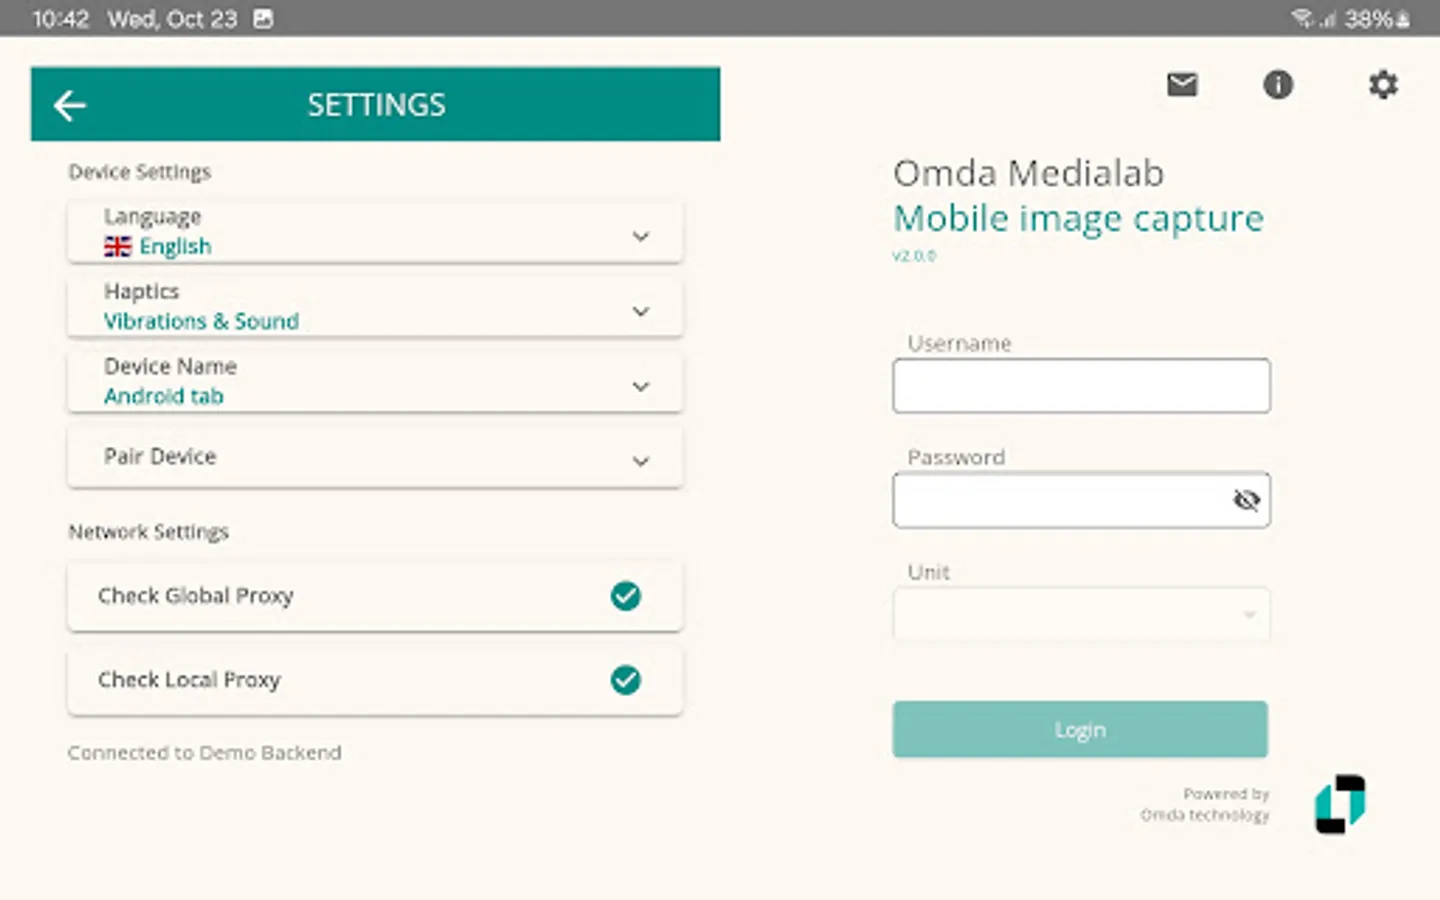This screenshot has height=900, width=1440.
Task: Disable Check Global Proxy
Action: coord(625,596)
